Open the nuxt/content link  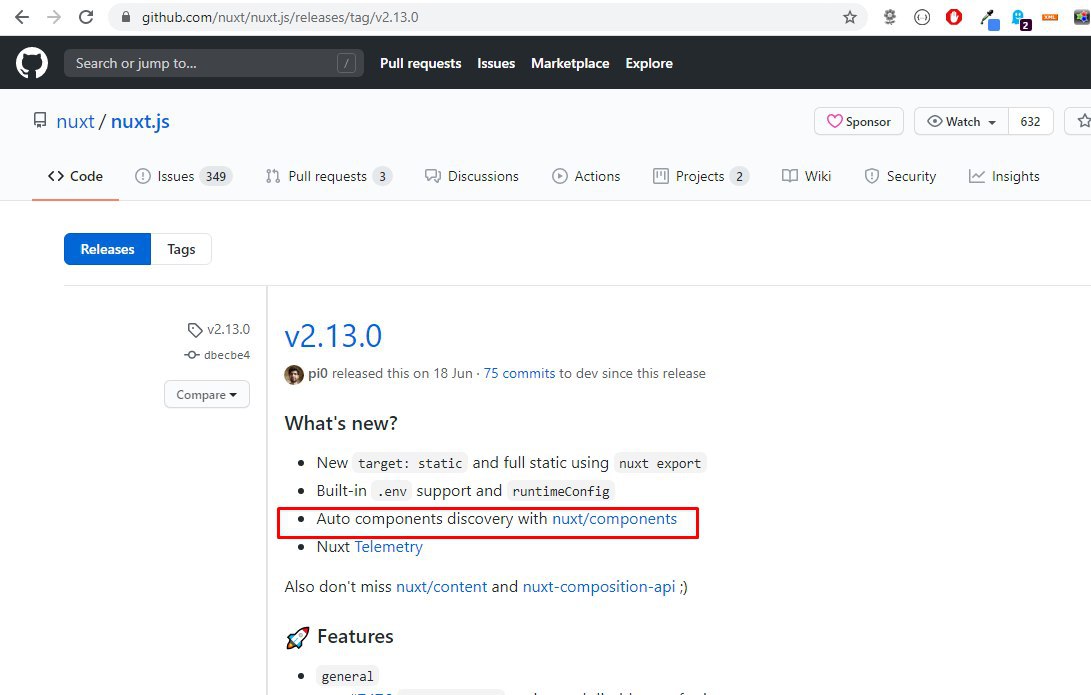click(442, 587)
